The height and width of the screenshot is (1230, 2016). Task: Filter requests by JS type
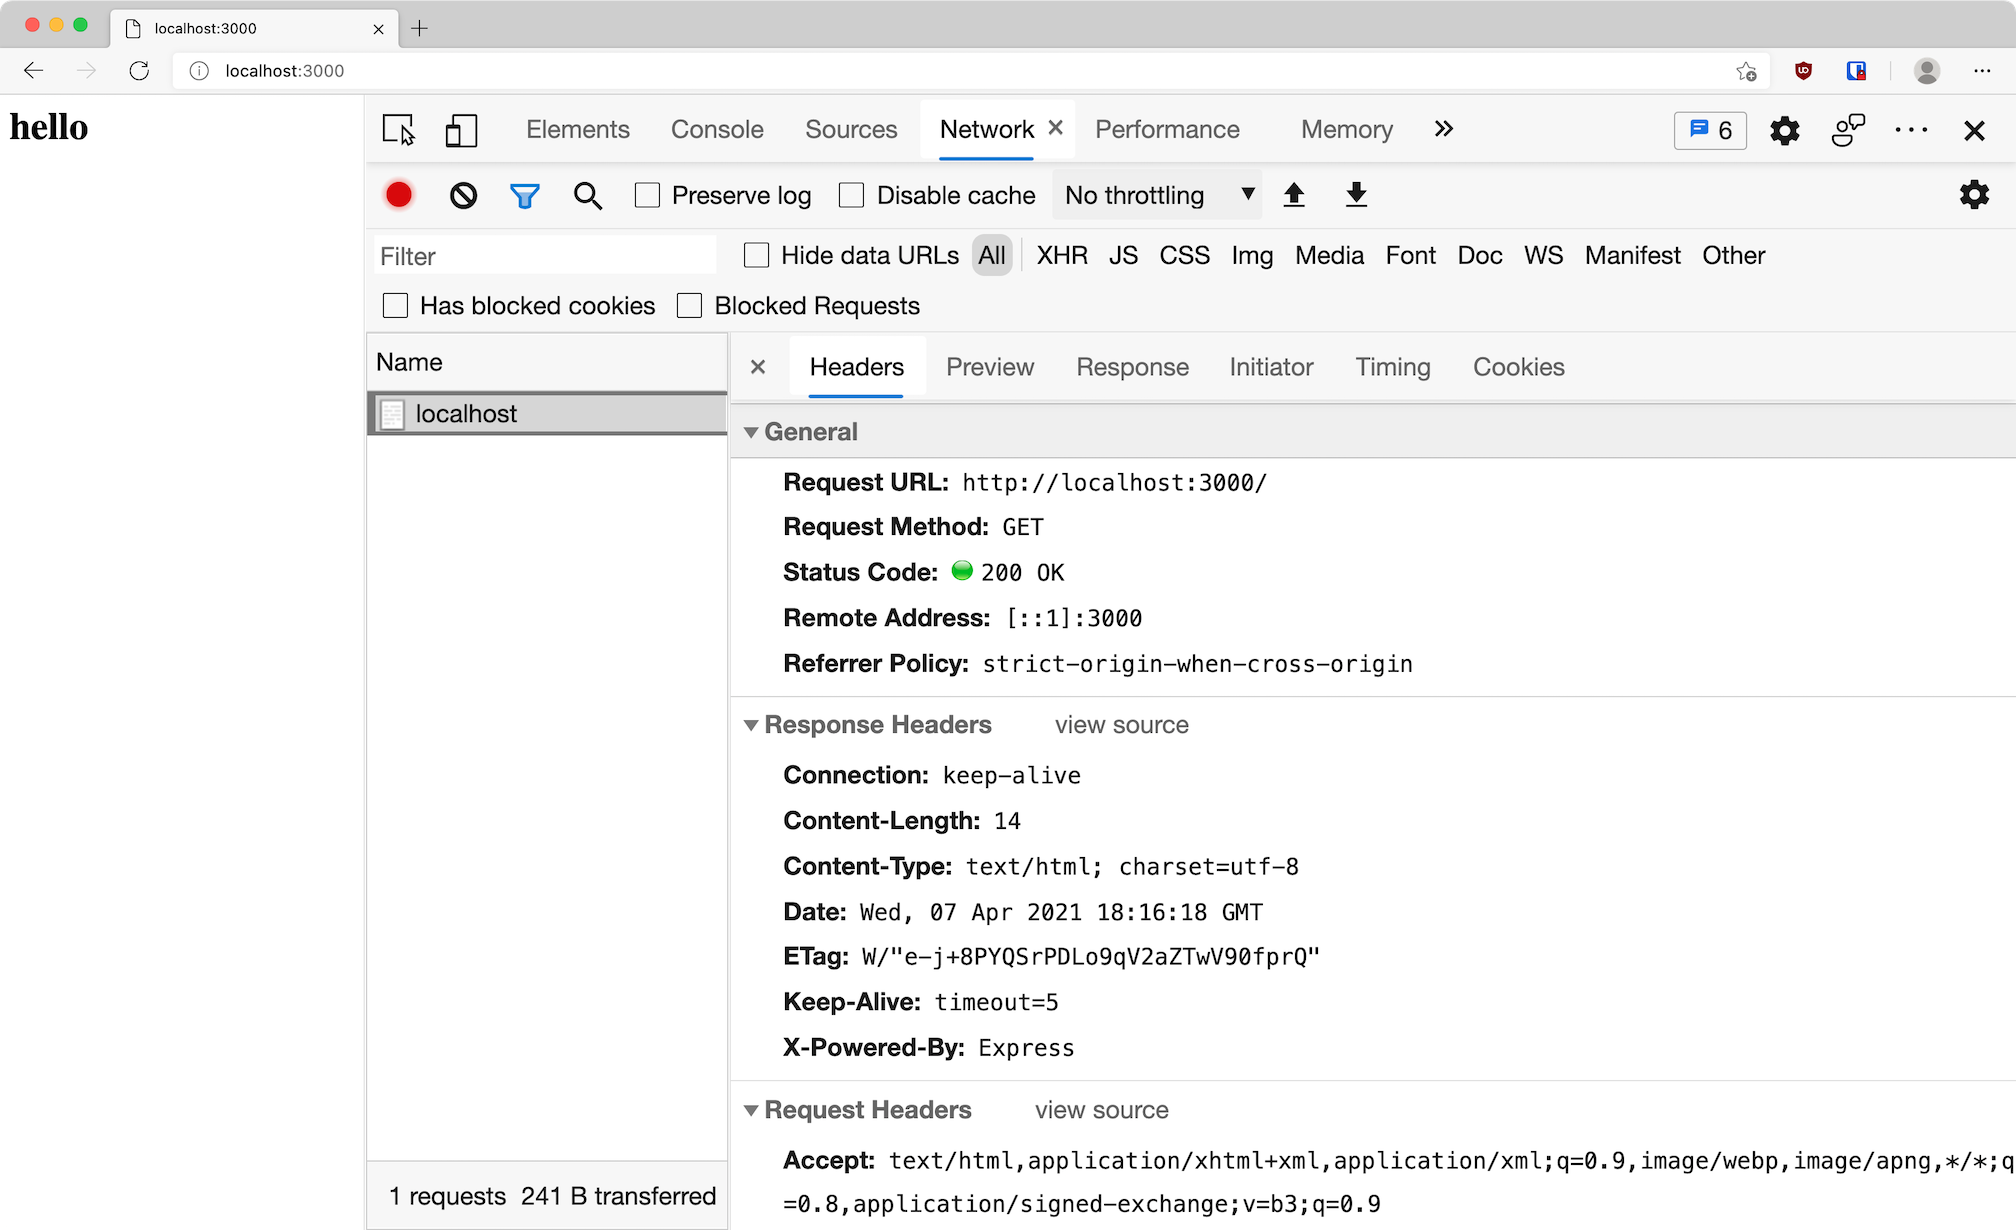pos(1123,255)
